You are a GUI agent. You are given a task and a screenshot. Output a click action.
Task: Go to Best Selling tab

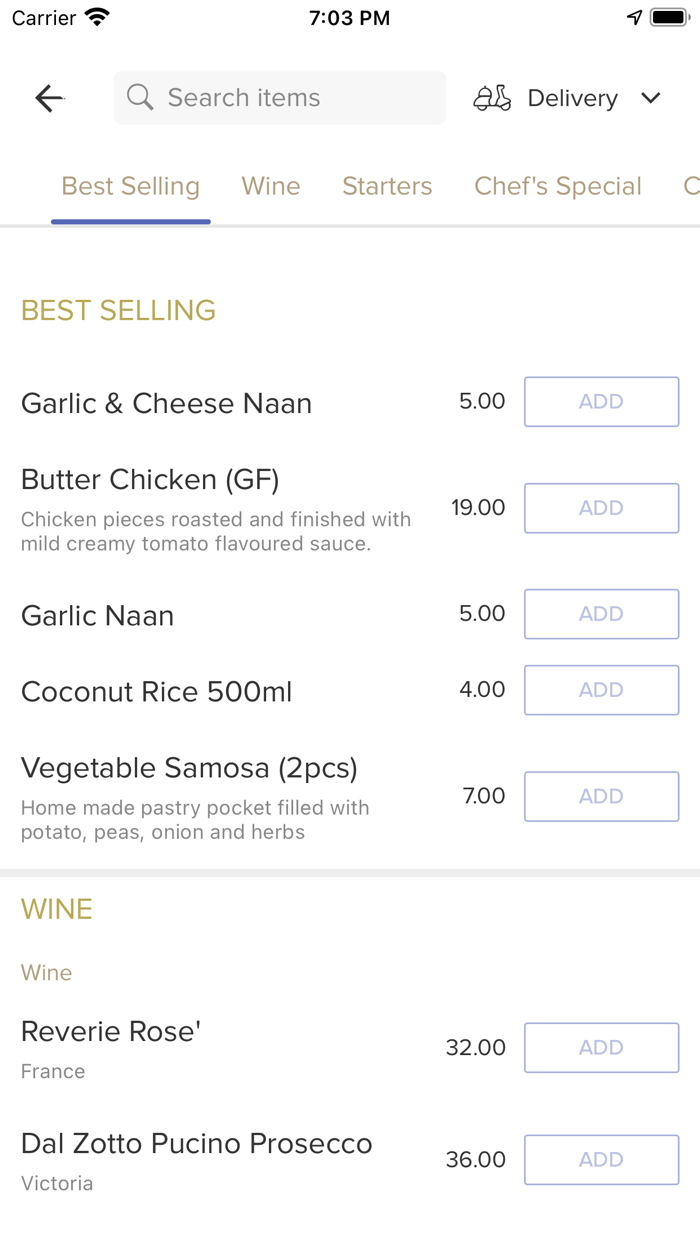coord(131,186)
